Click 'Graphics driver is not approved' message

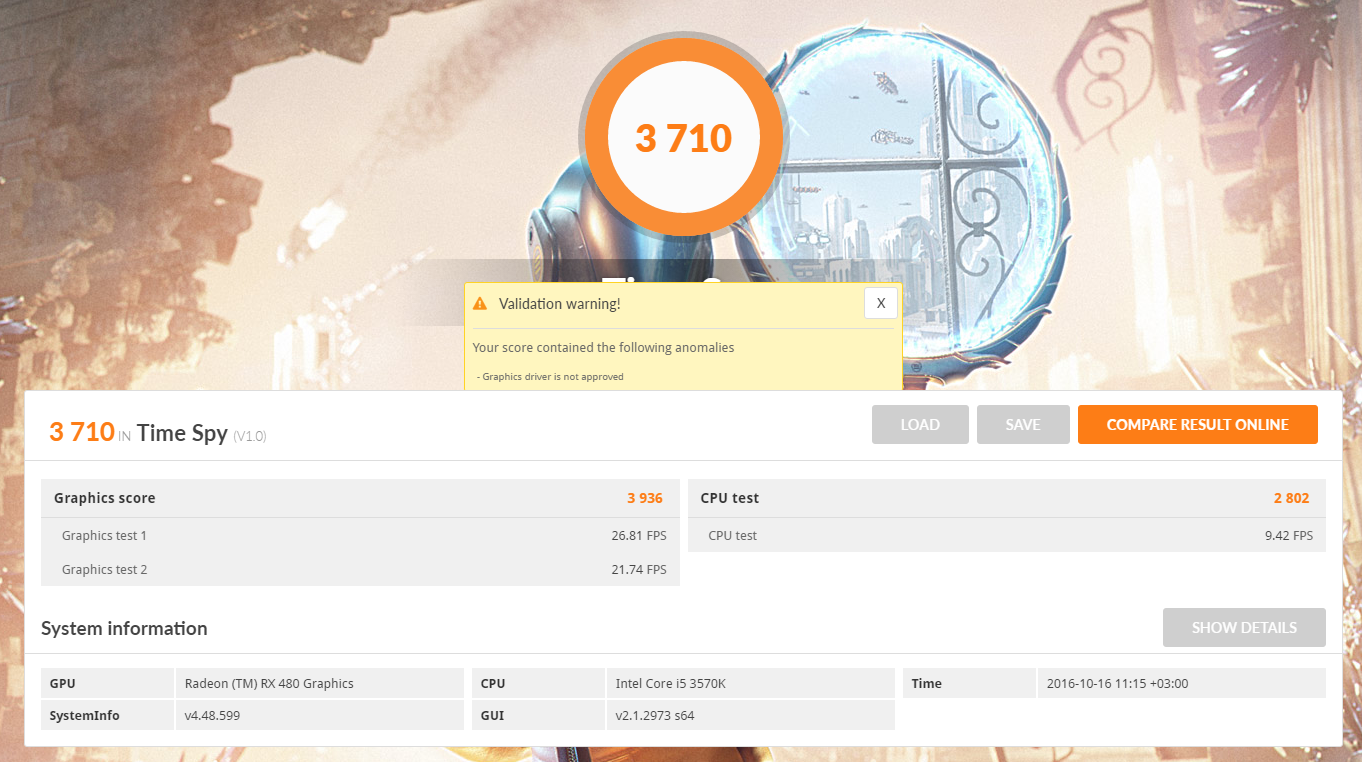(552, 377)
